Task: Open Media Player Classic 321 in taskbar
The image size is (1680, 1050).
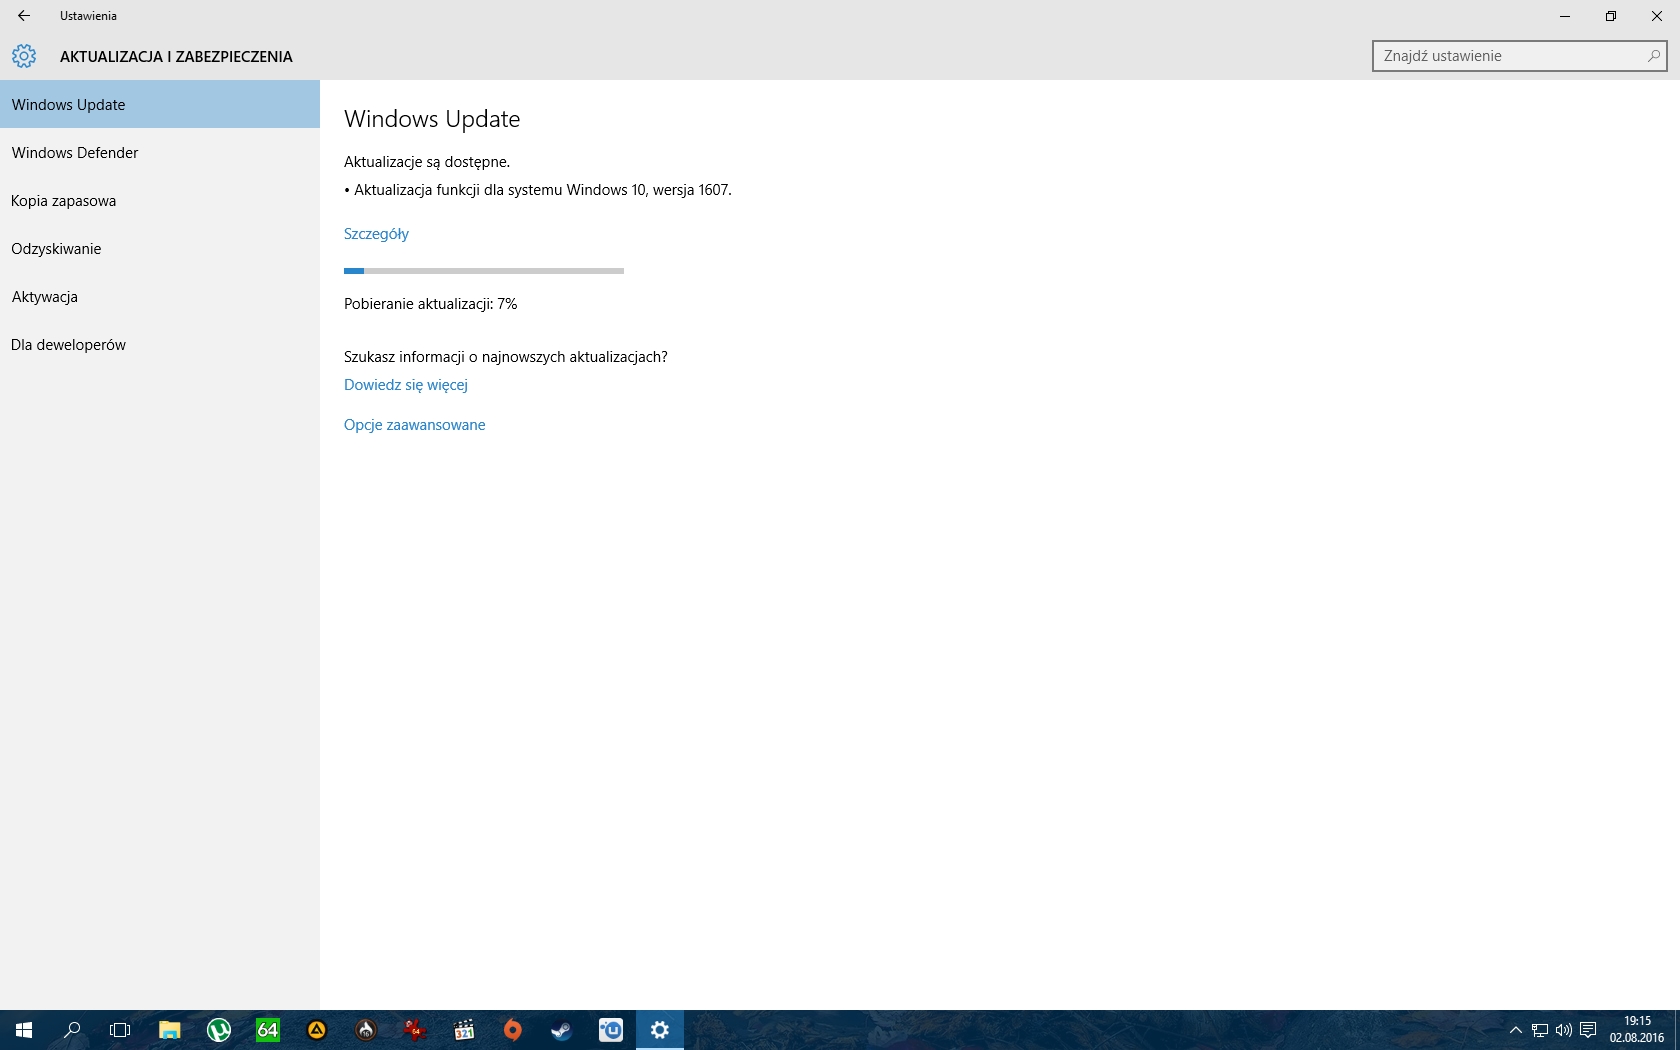Action: point(464,1030)
